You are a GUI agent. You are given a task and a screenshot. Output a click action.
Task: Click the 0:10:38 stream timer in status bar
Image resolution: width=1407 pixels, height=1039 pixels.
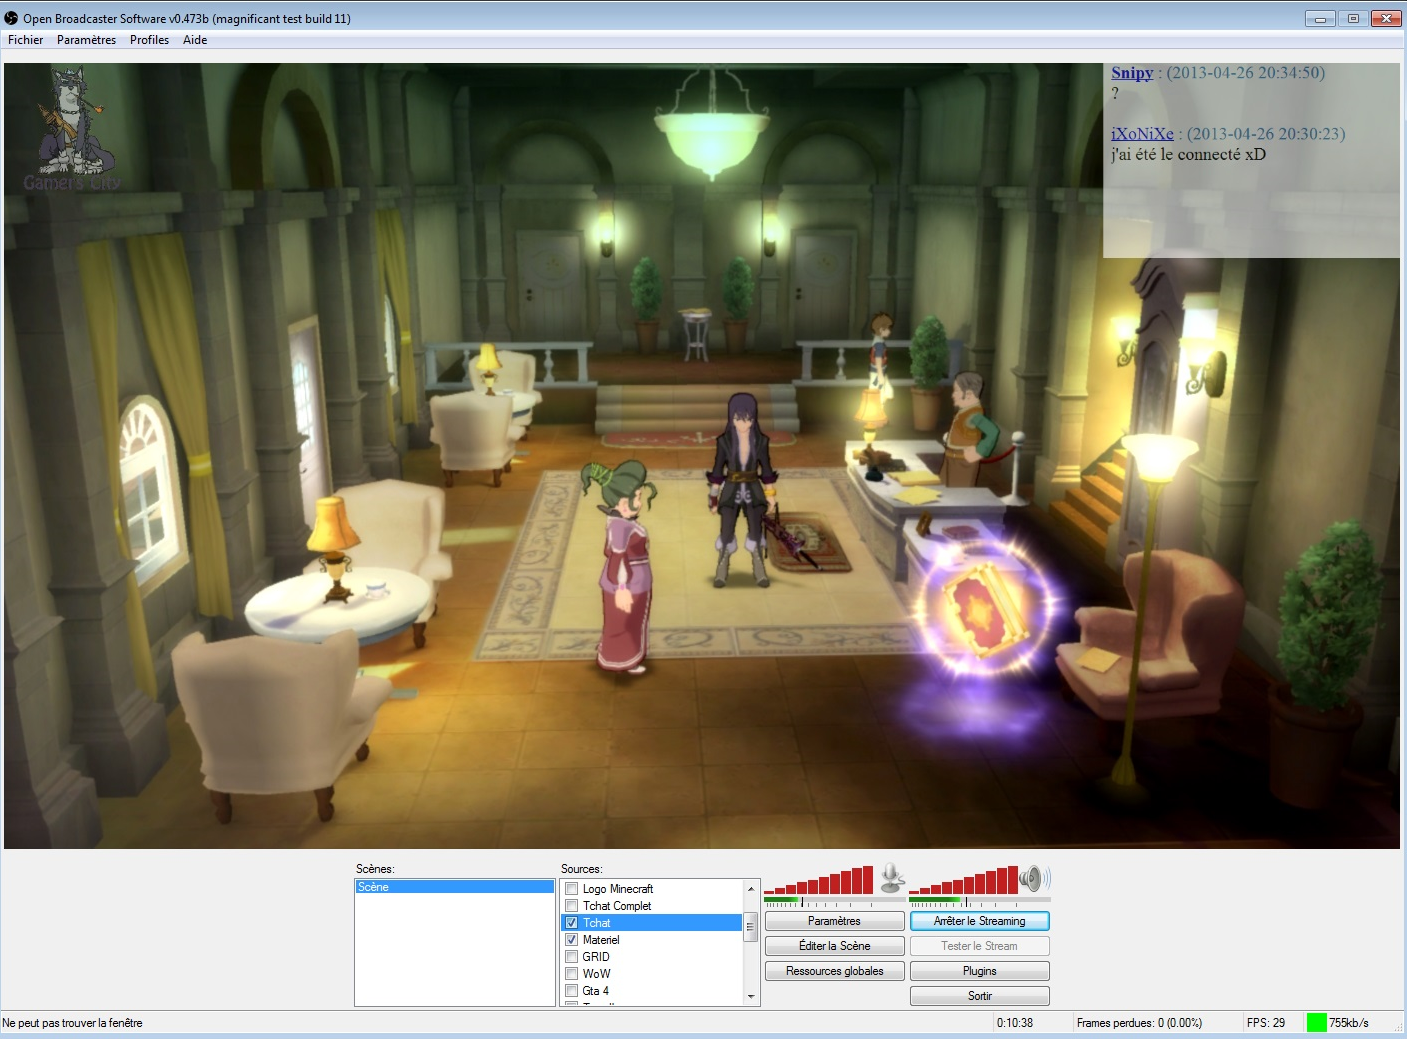1015,1023
